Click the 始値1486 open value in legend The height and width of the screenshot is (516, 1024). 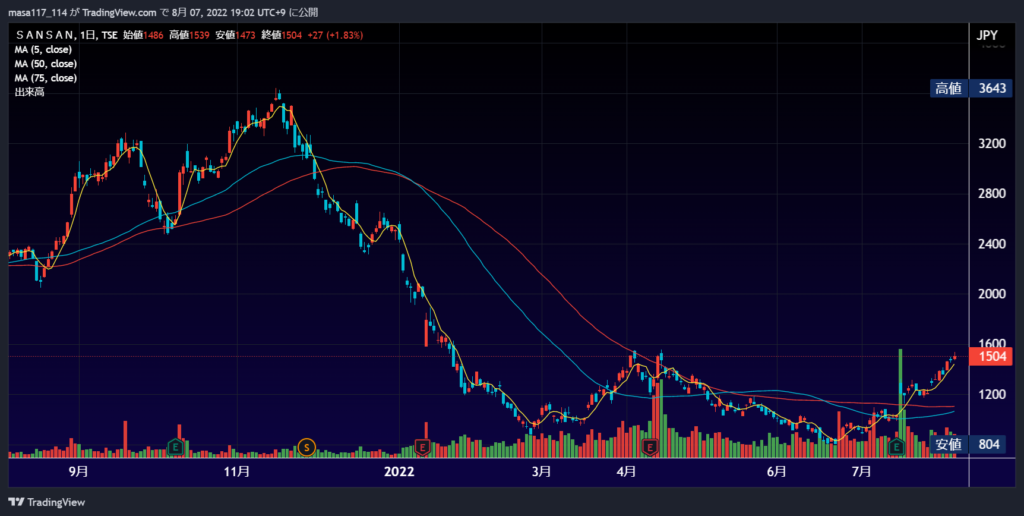tap(143, 35)
